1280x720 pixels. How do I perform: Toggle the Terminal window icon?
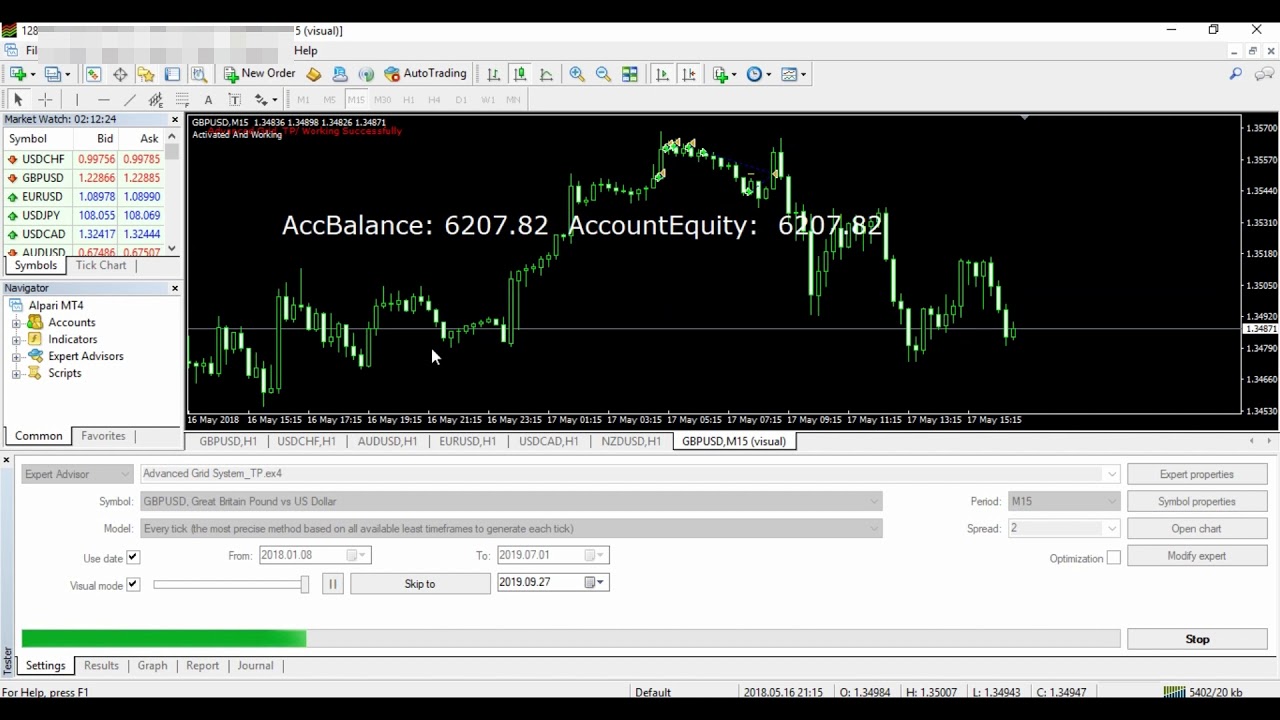click(x=172, y=74)
